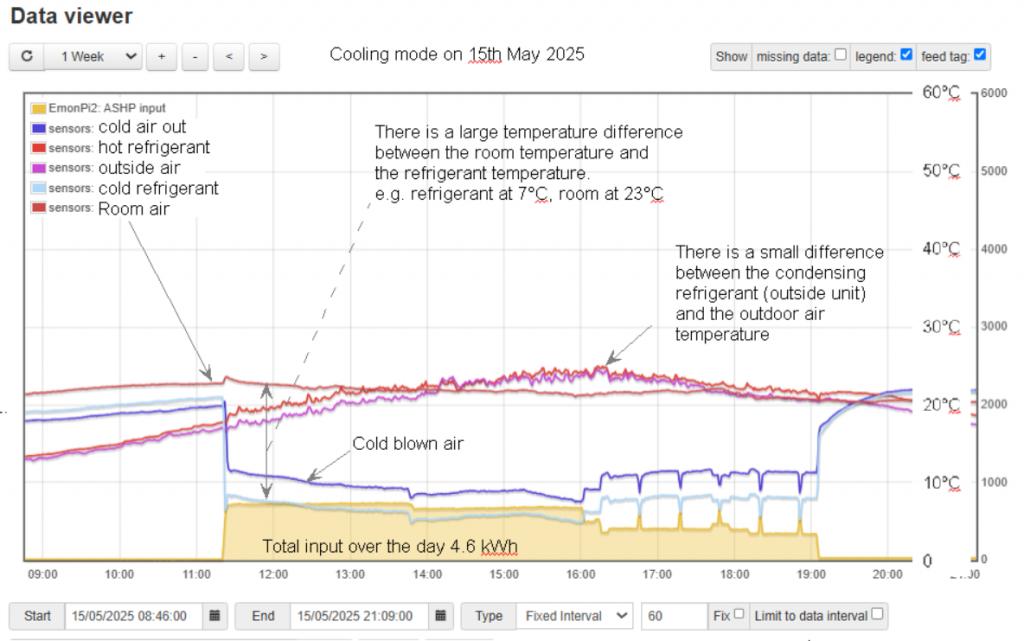Disable the feed tag checkbox
Viewport: 1024px width, 641px height.
980,55
